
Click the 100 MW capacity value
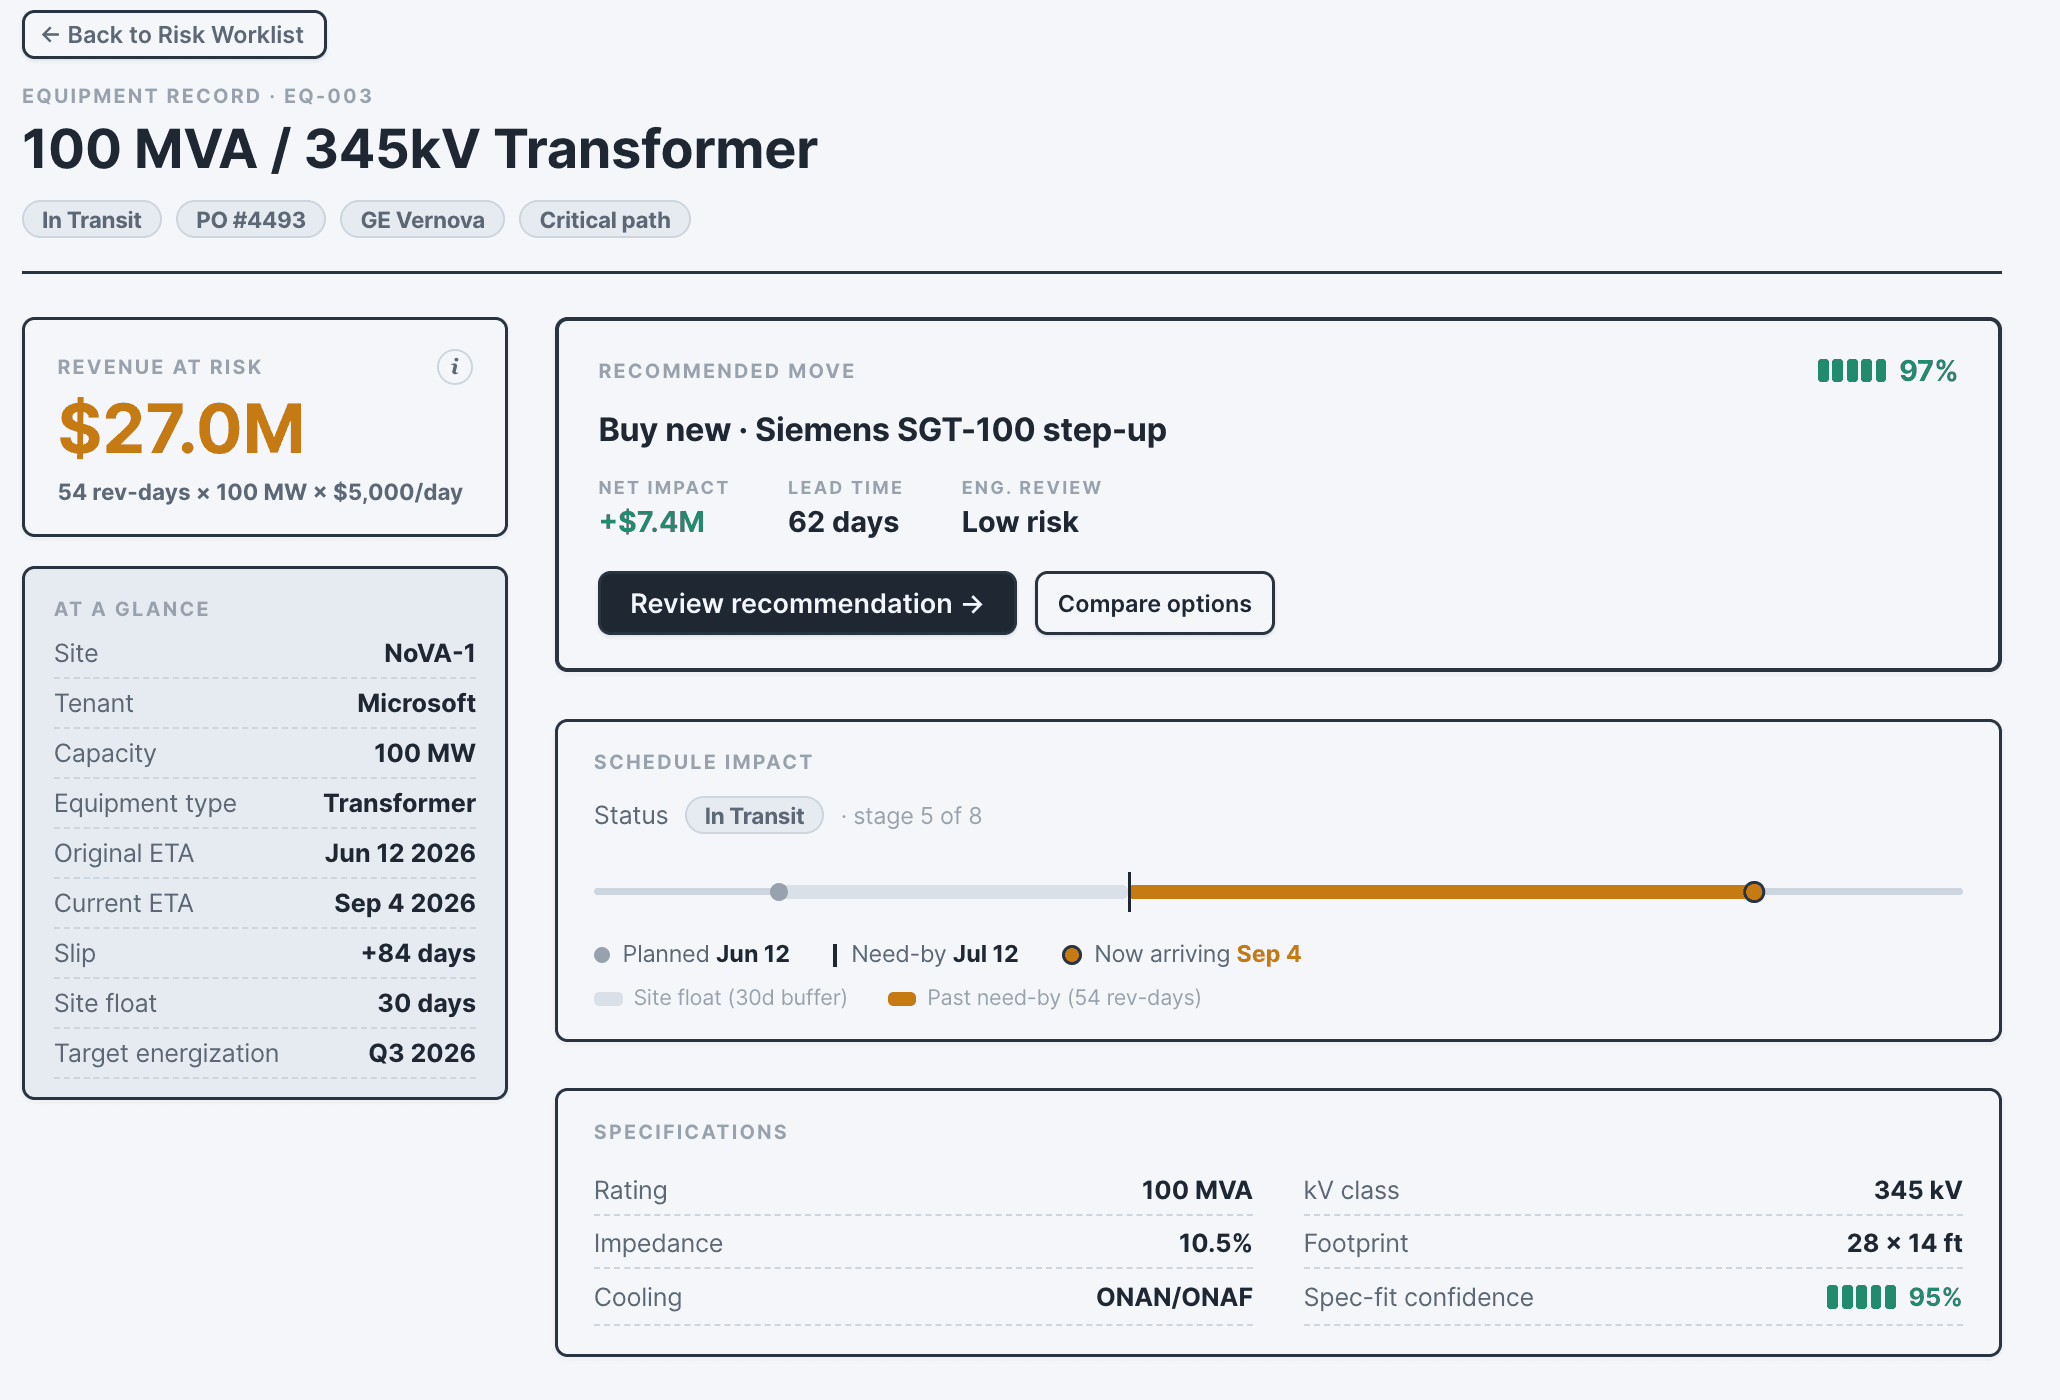point(425,753)
